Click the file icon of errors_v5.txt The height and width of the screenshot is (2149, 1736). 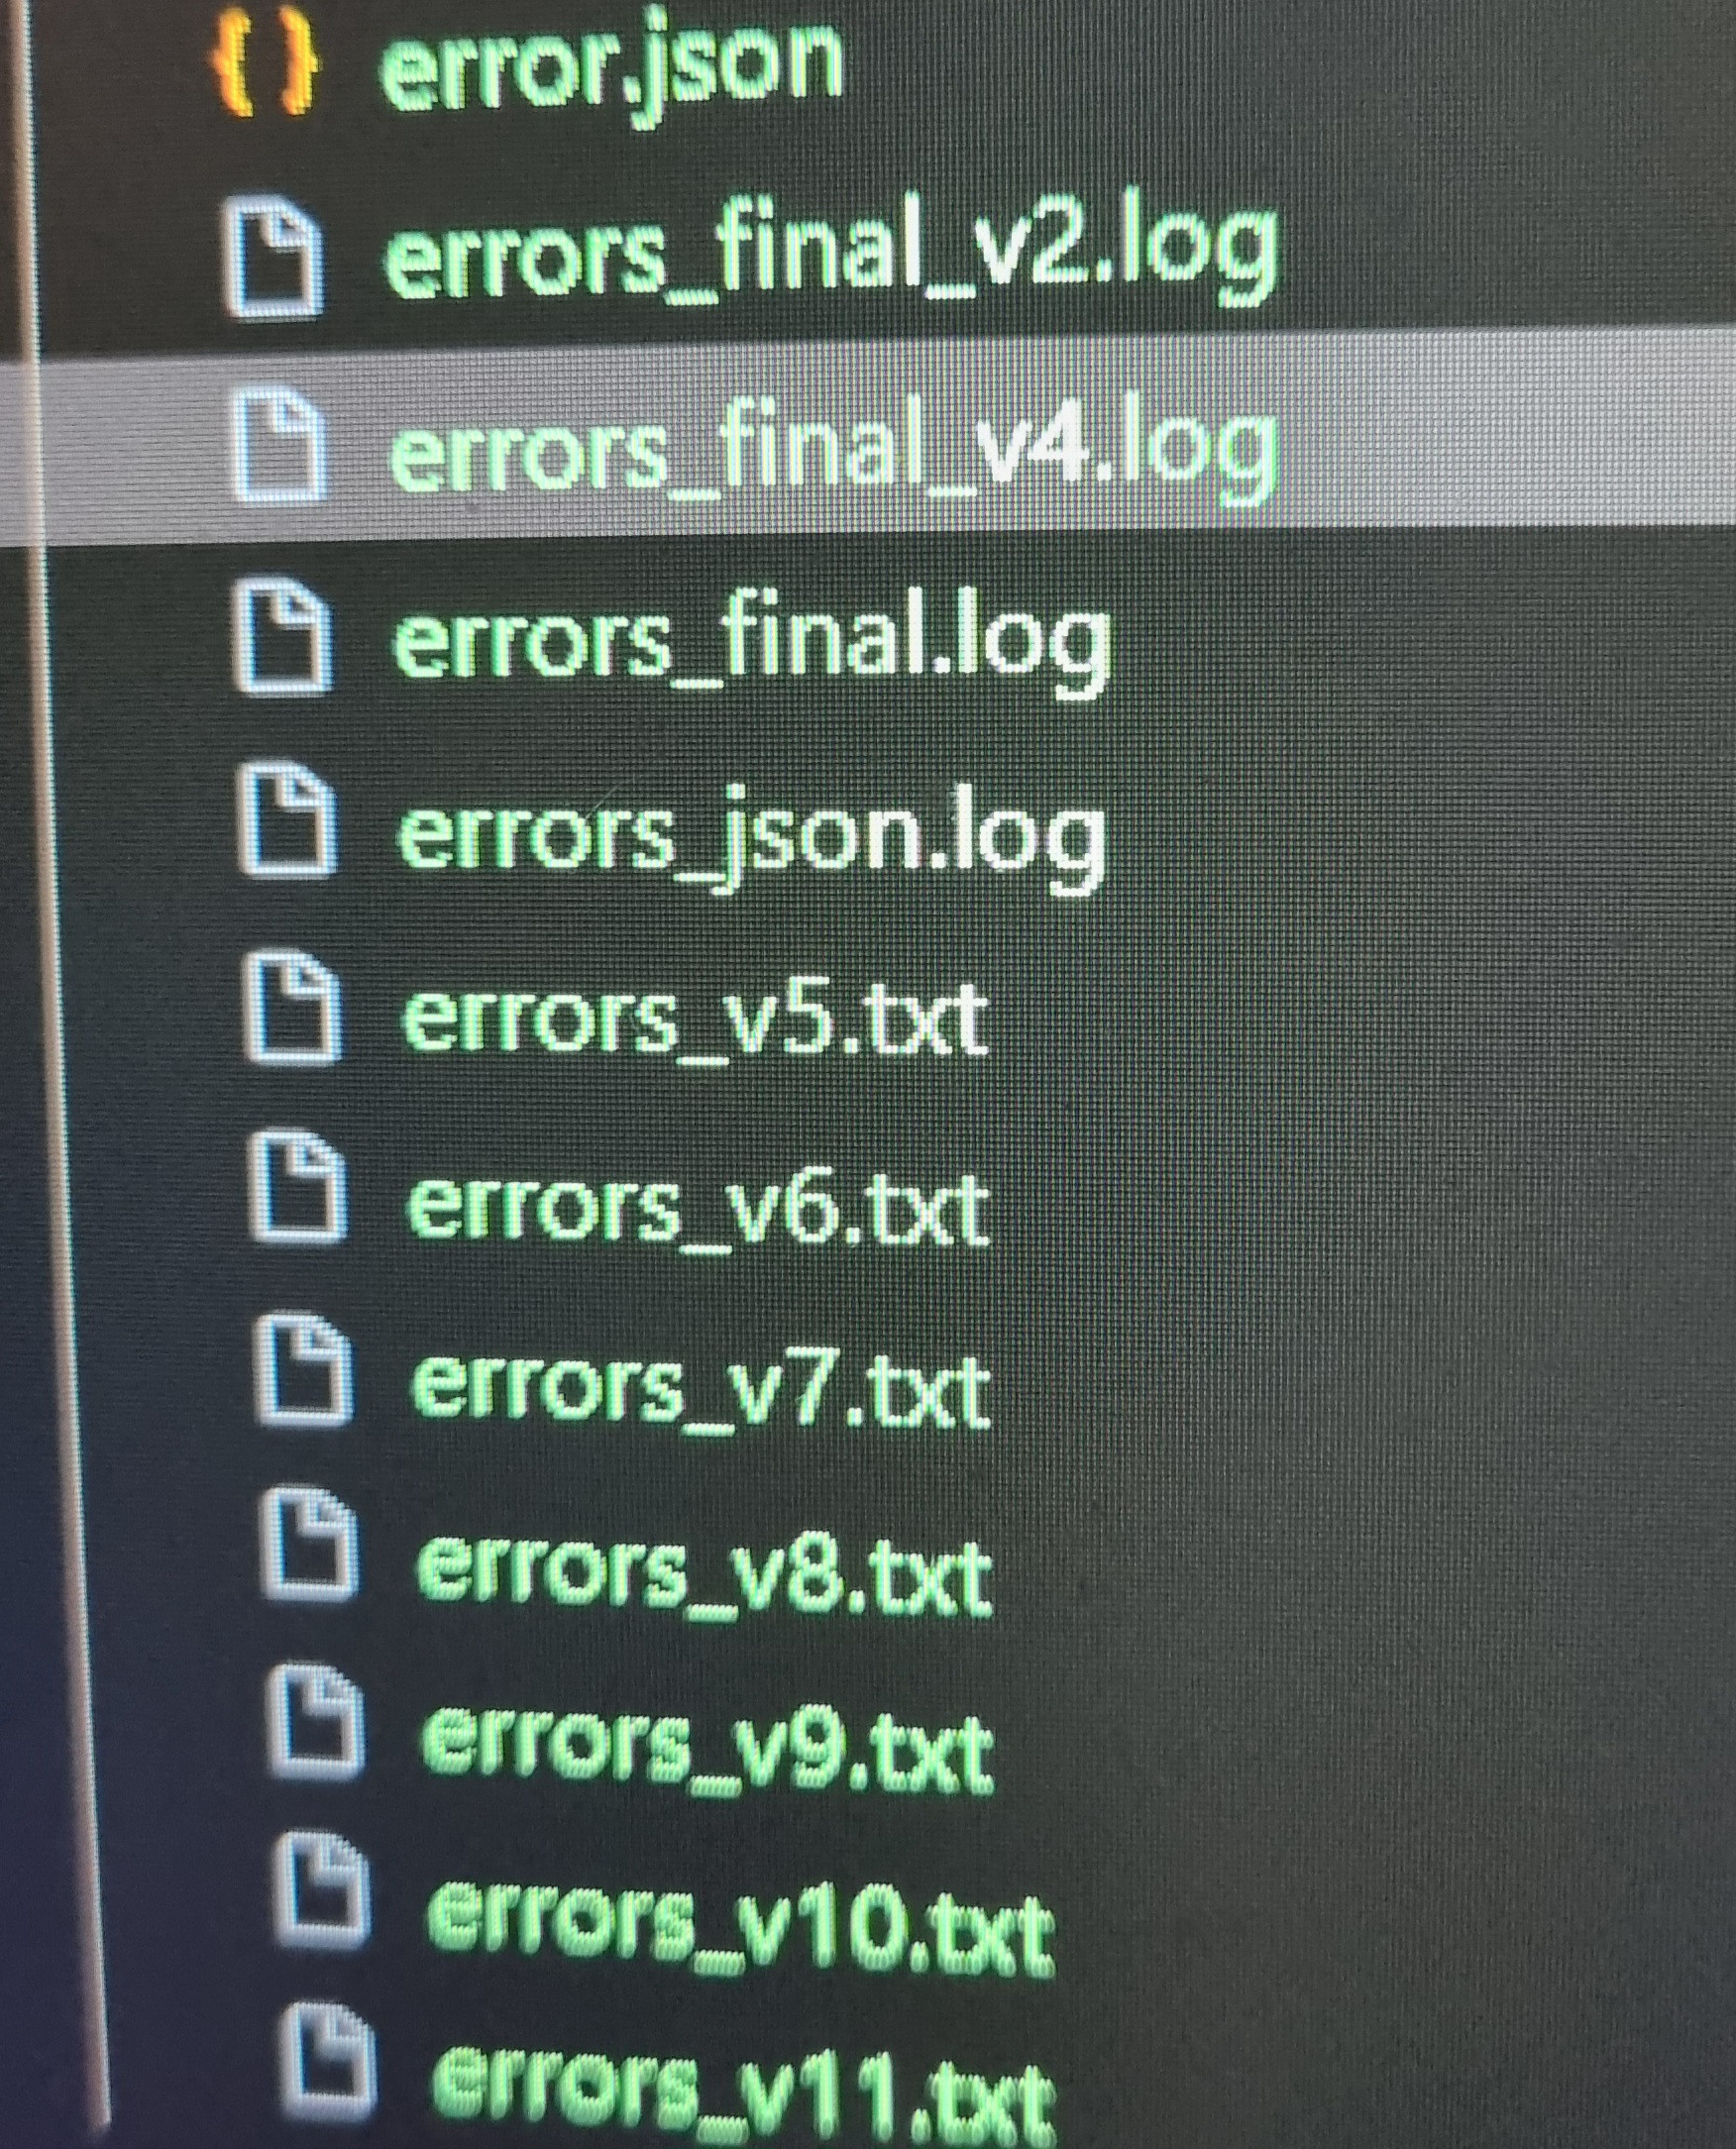pos(293,1006)
